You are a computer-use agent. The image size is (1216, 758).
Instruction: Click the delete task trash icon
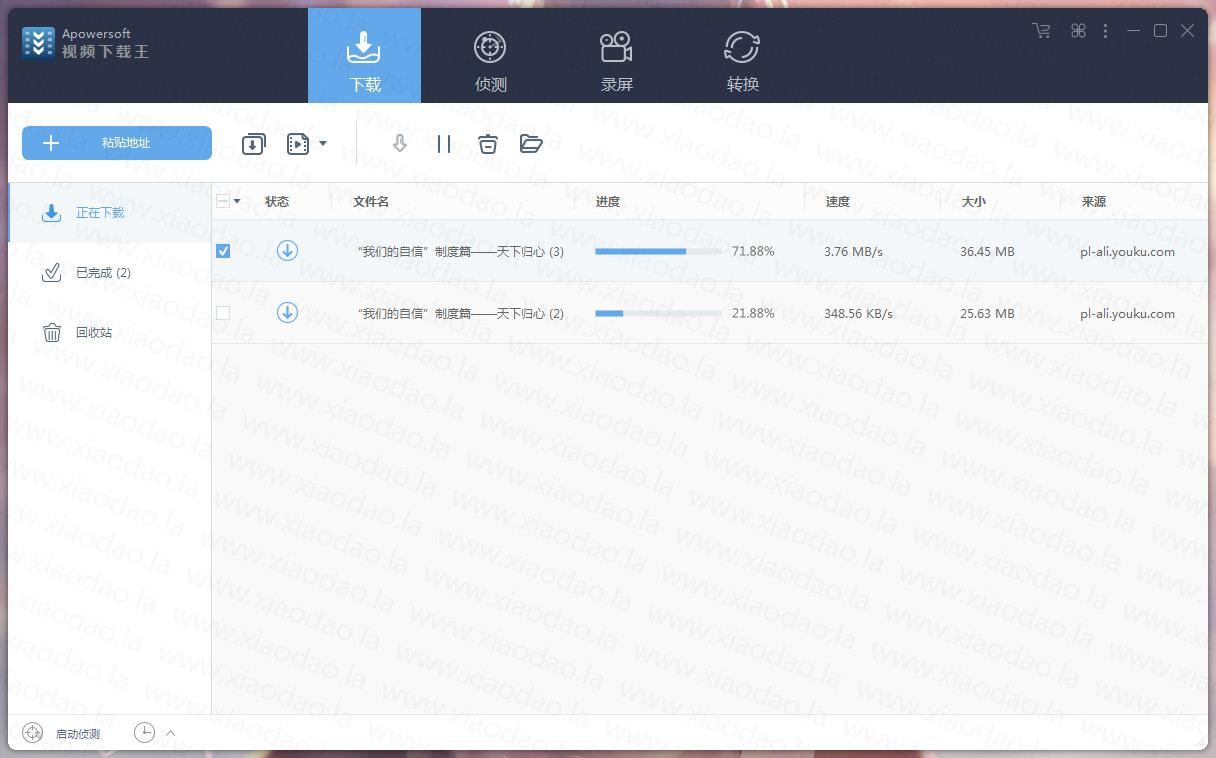[487, 144]
